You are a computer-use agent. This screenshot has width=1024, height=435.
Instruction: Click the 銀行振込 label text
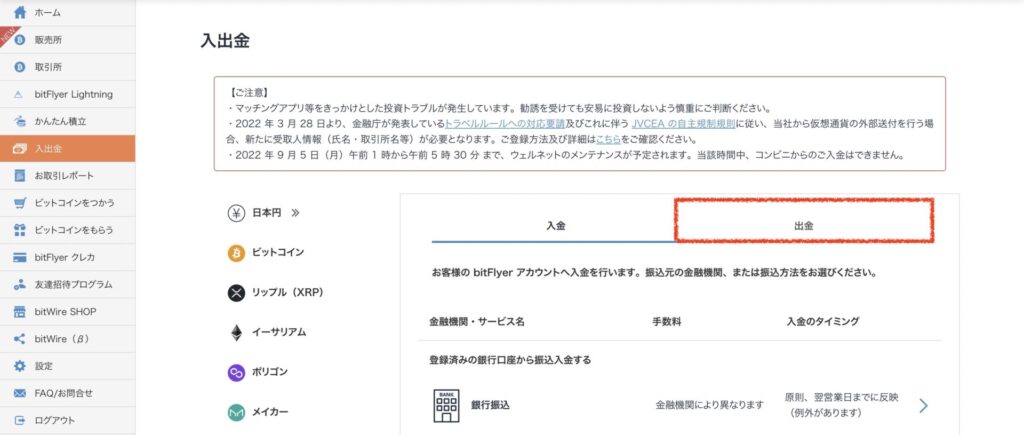pyautogui.click(x=490, y=406)
